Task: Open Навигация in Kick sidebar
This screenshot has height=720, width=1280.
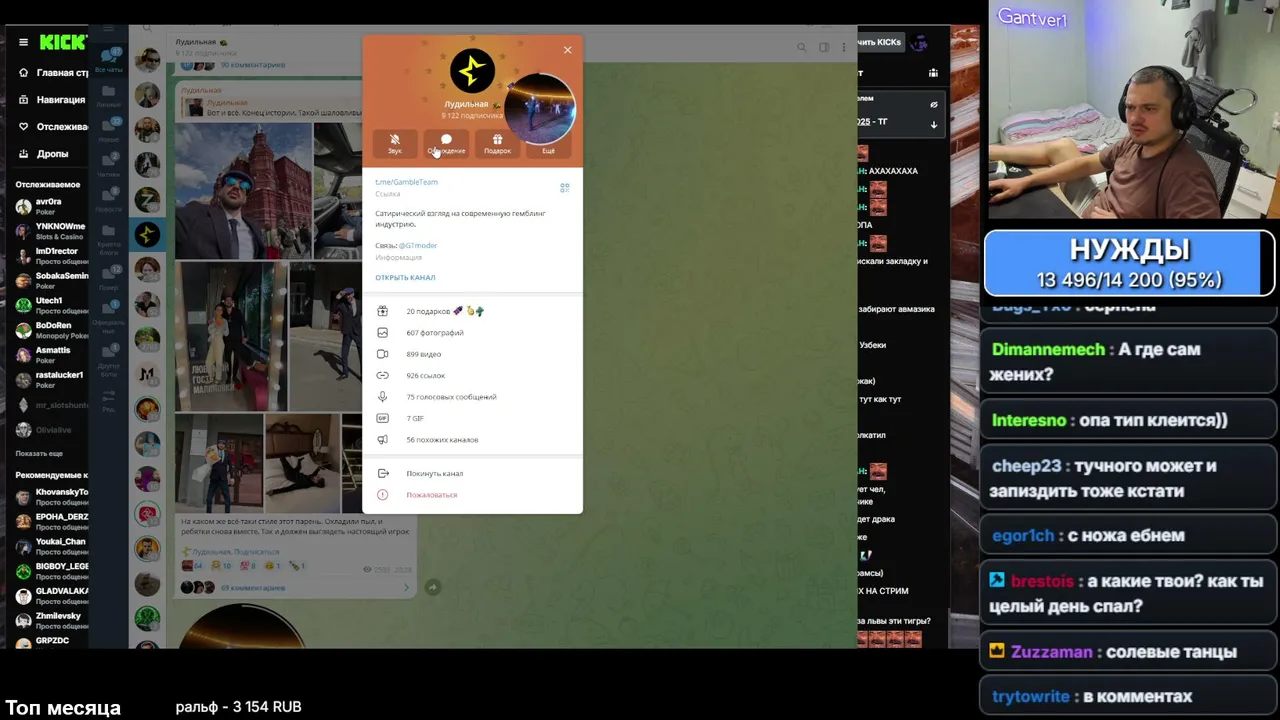Action: pos(52,100)
